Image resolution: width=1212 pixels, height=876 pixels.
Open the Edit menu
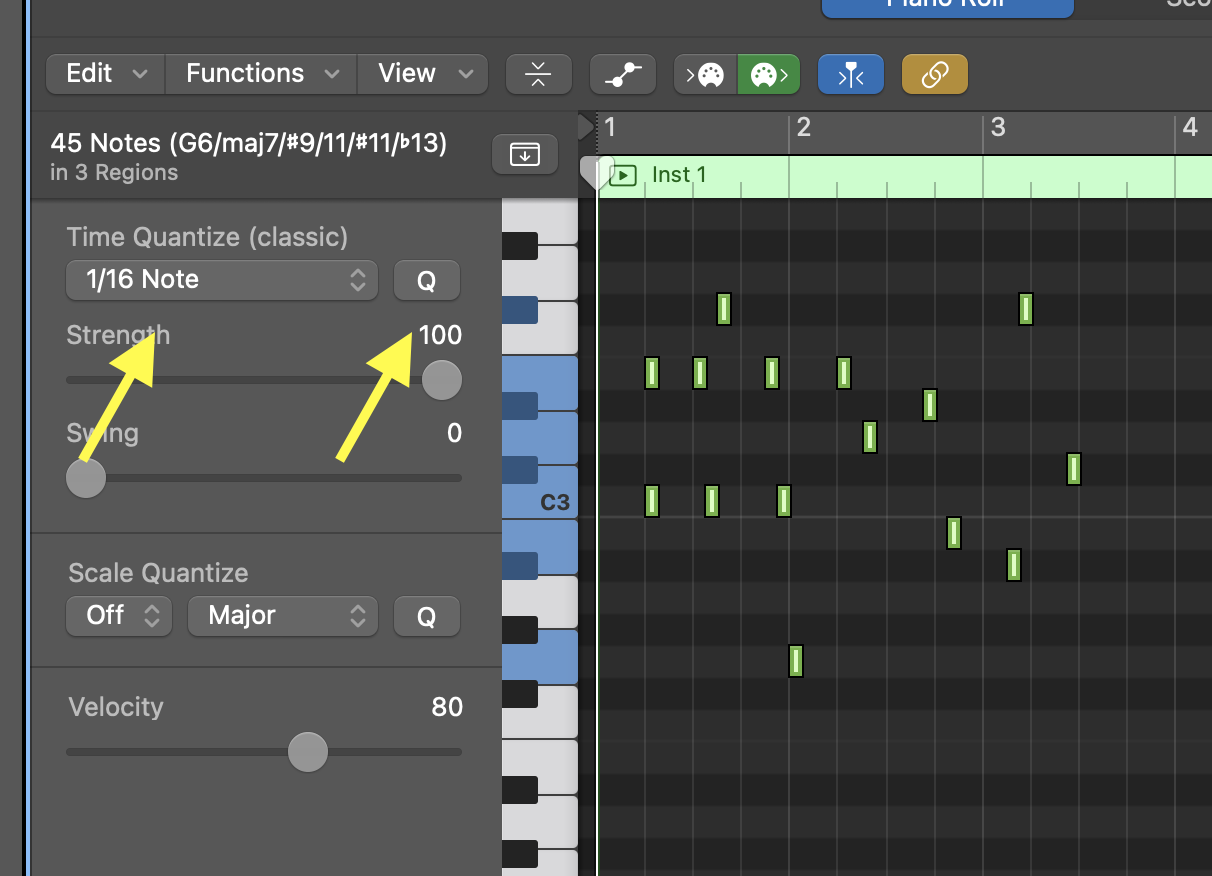pyautogui.click(x=105, y=74)
